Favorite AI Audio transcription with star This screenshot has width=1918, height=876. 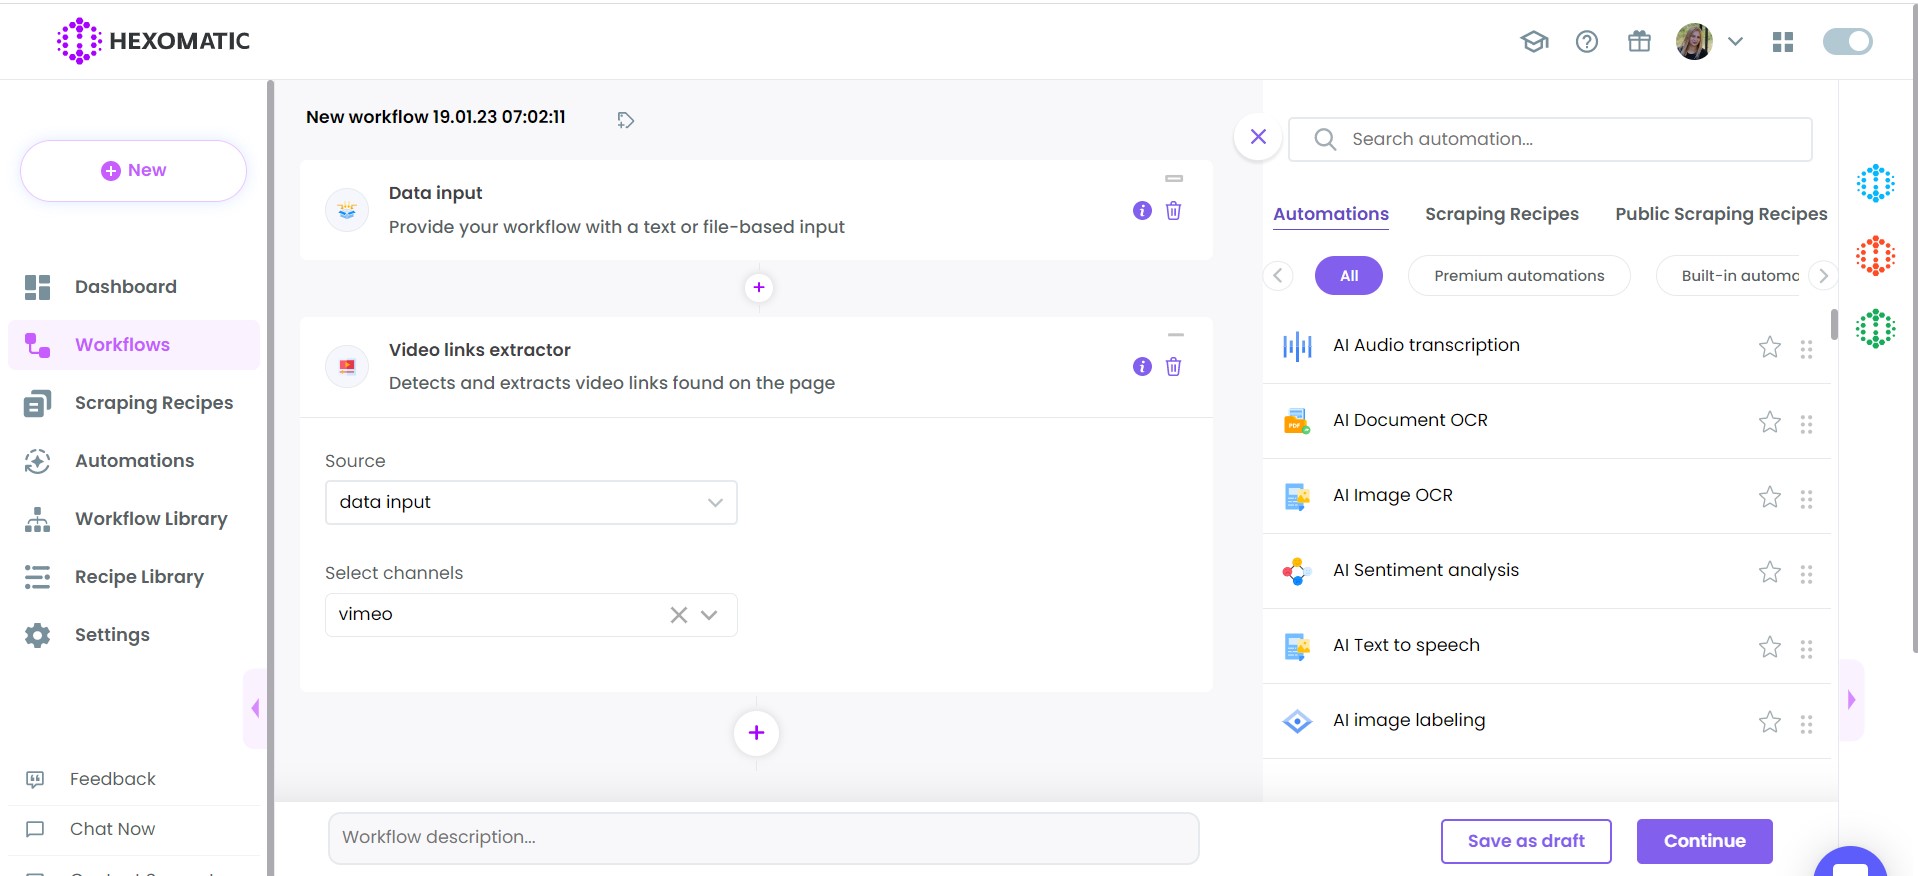pyautogui.click(x=1769, y=347)
